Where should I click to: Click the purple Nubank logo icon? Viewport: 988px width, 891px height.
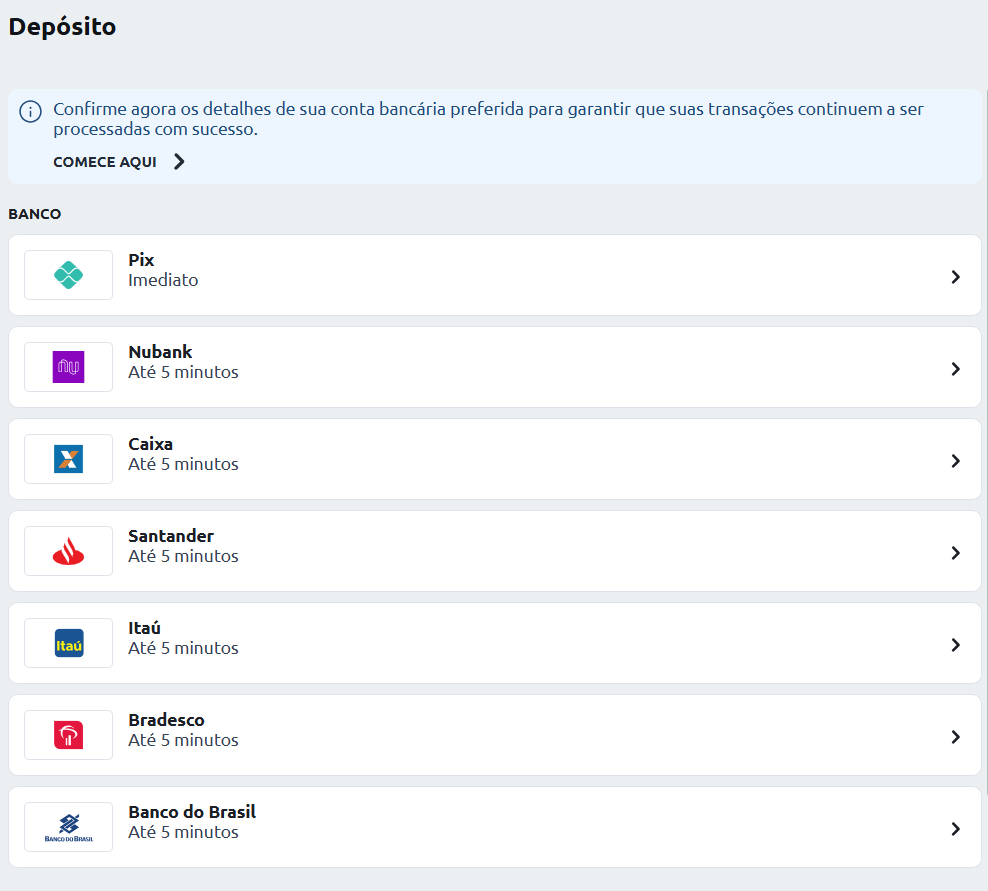pyautogui.click(x=69, y=367)
